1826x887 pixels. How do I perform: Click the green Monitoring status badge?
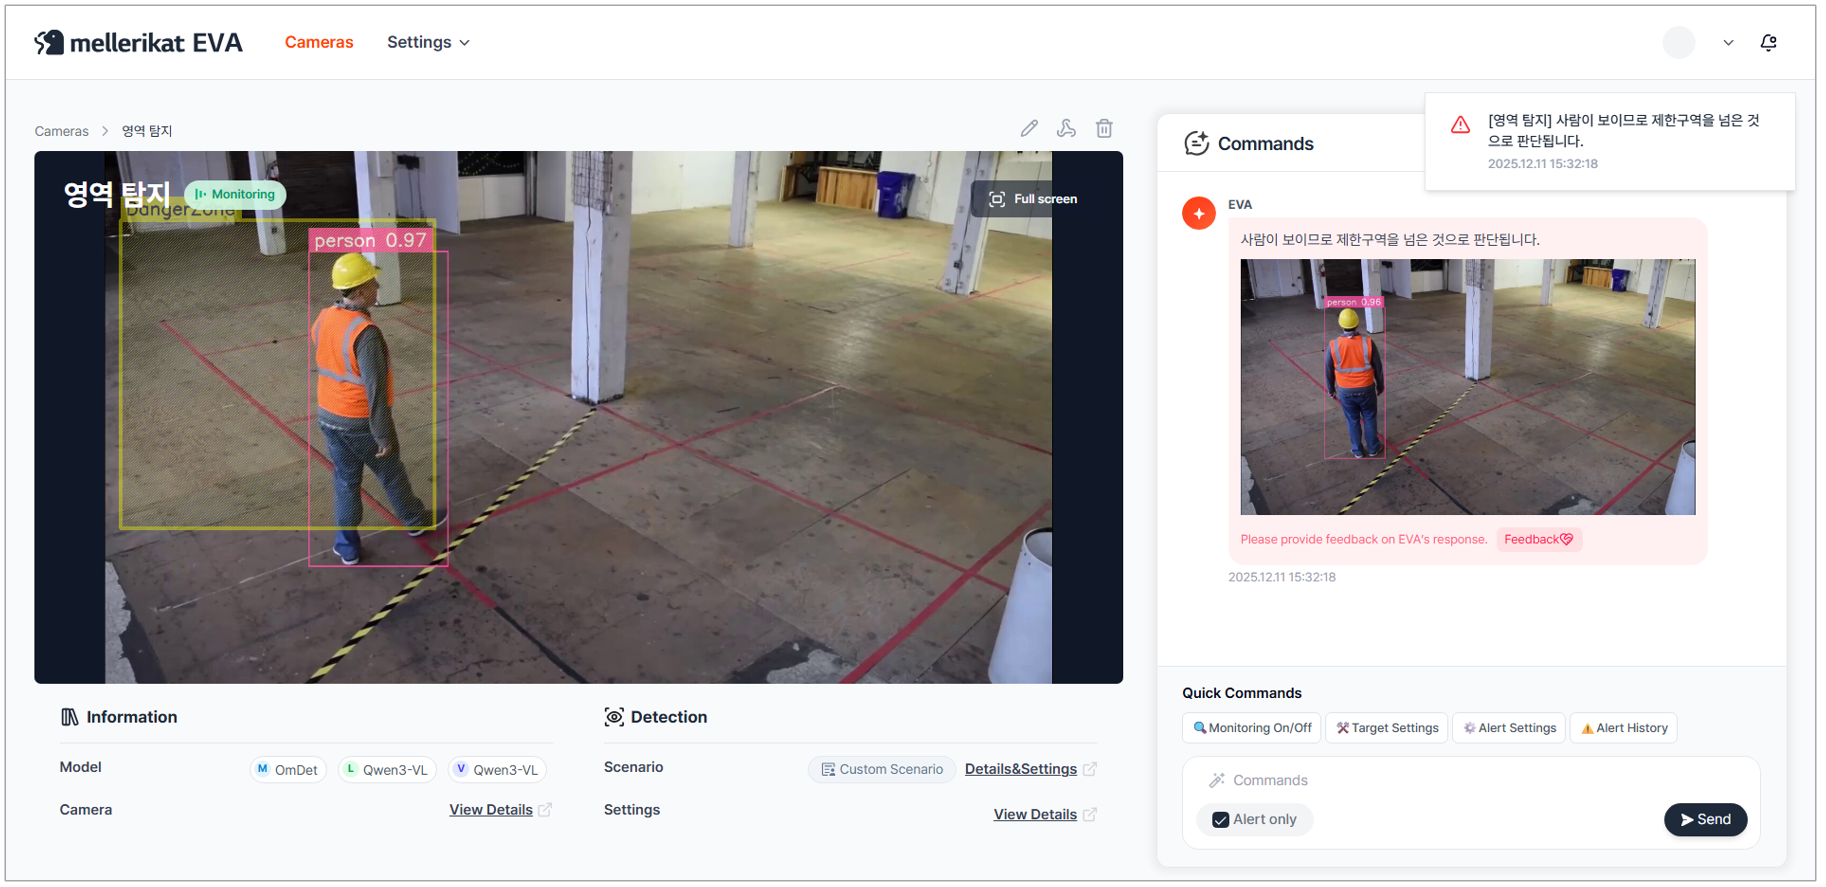[x=236, y=195]
